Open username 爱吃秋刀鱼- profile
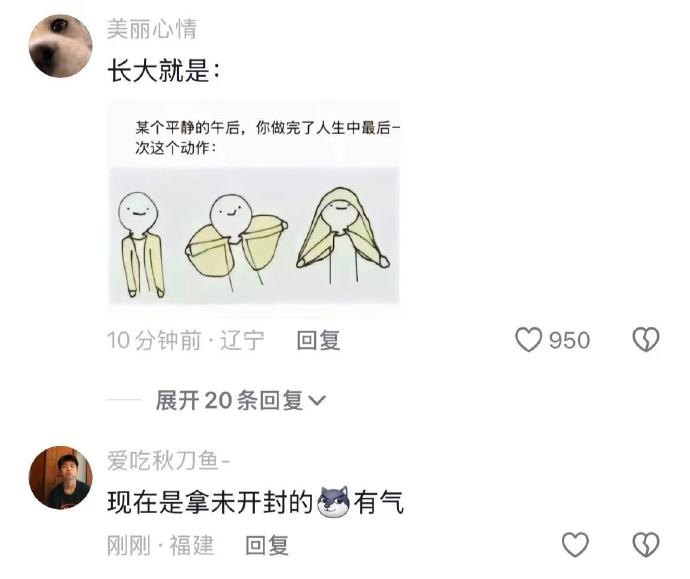690x579 pixels. click(169, 461)
